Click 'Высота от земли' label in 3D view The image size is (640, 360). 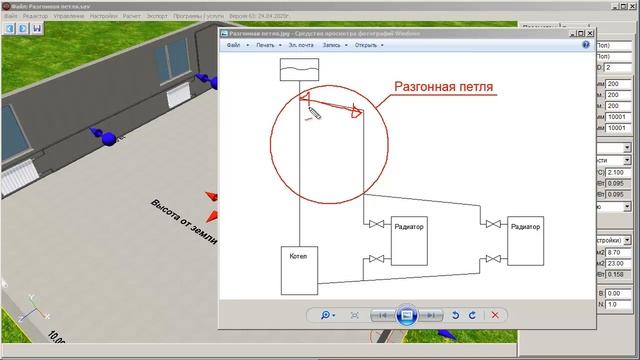pyautogui.click(x=184, y=222)
